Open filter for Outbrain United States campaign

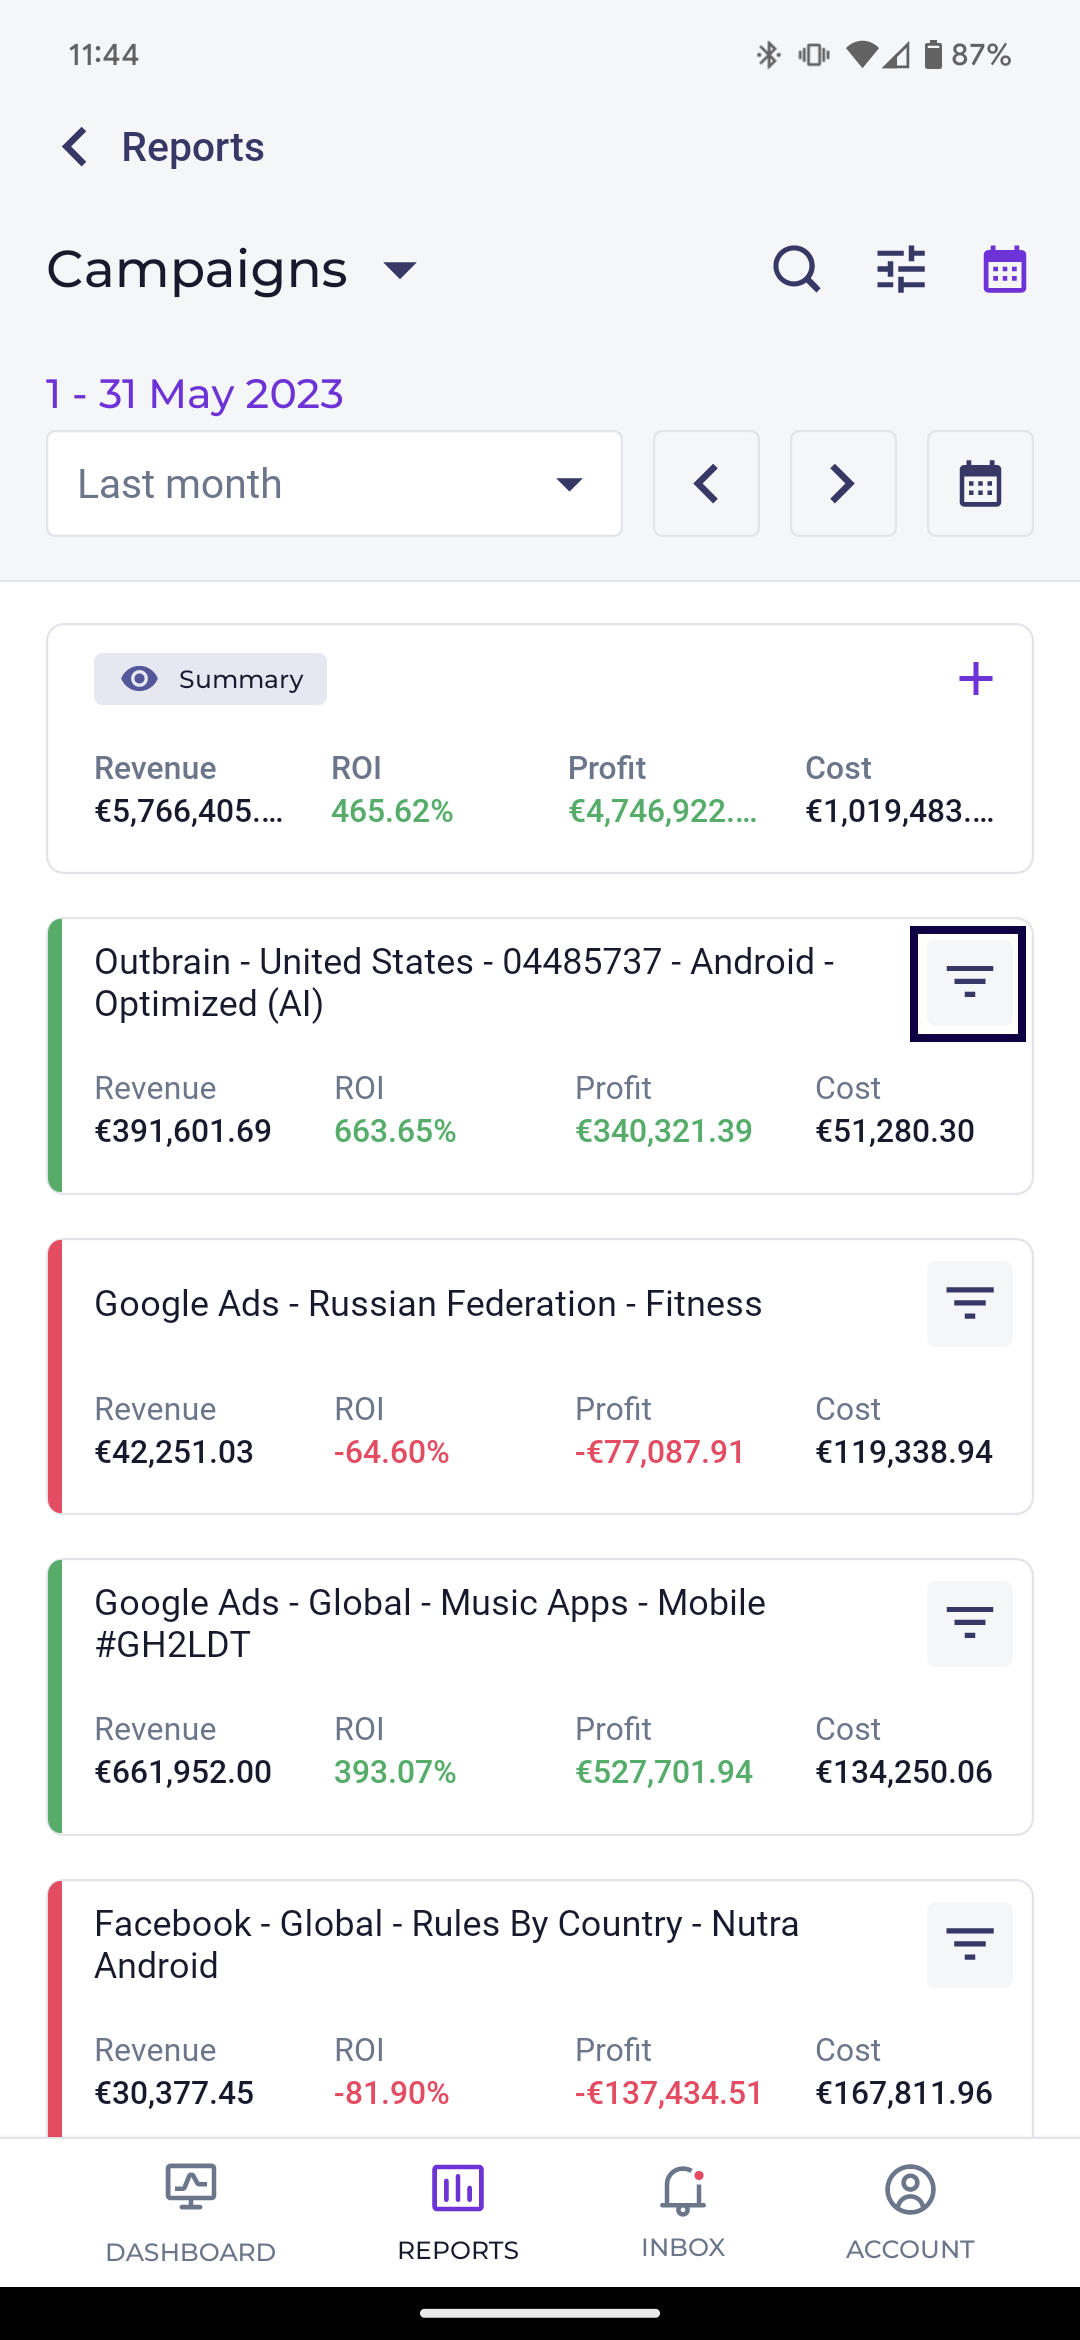click(969, 984)
